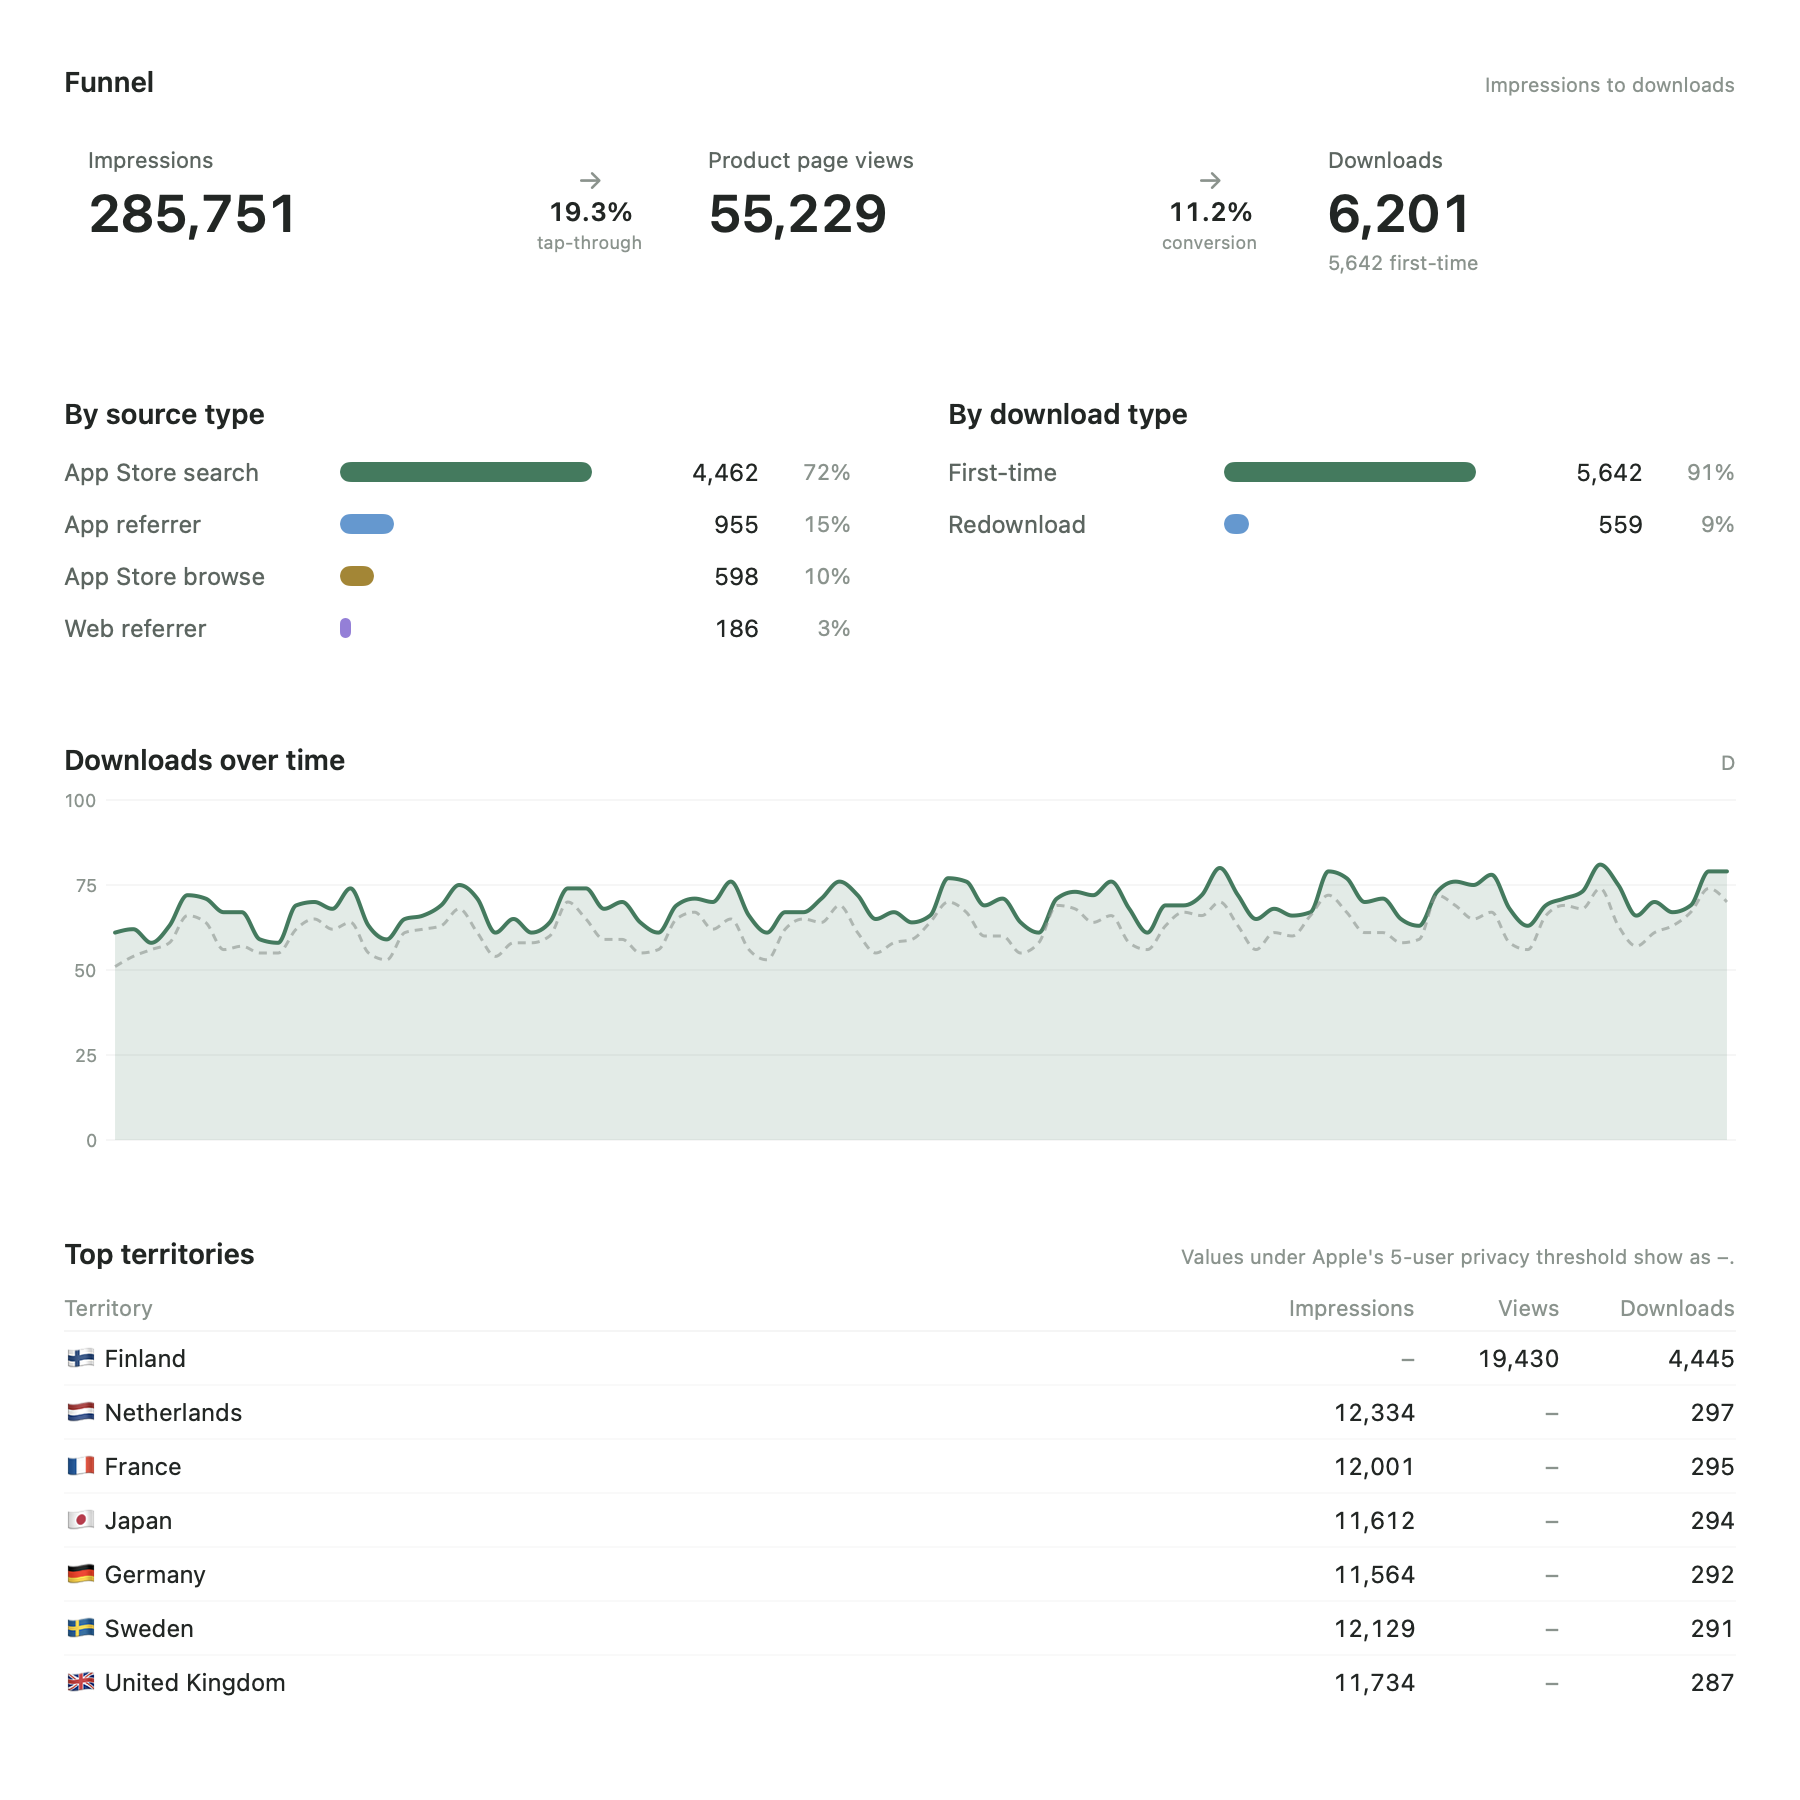Click the privacy threshold note text
The image size is (1800, 1800).
(1457, 1257)
